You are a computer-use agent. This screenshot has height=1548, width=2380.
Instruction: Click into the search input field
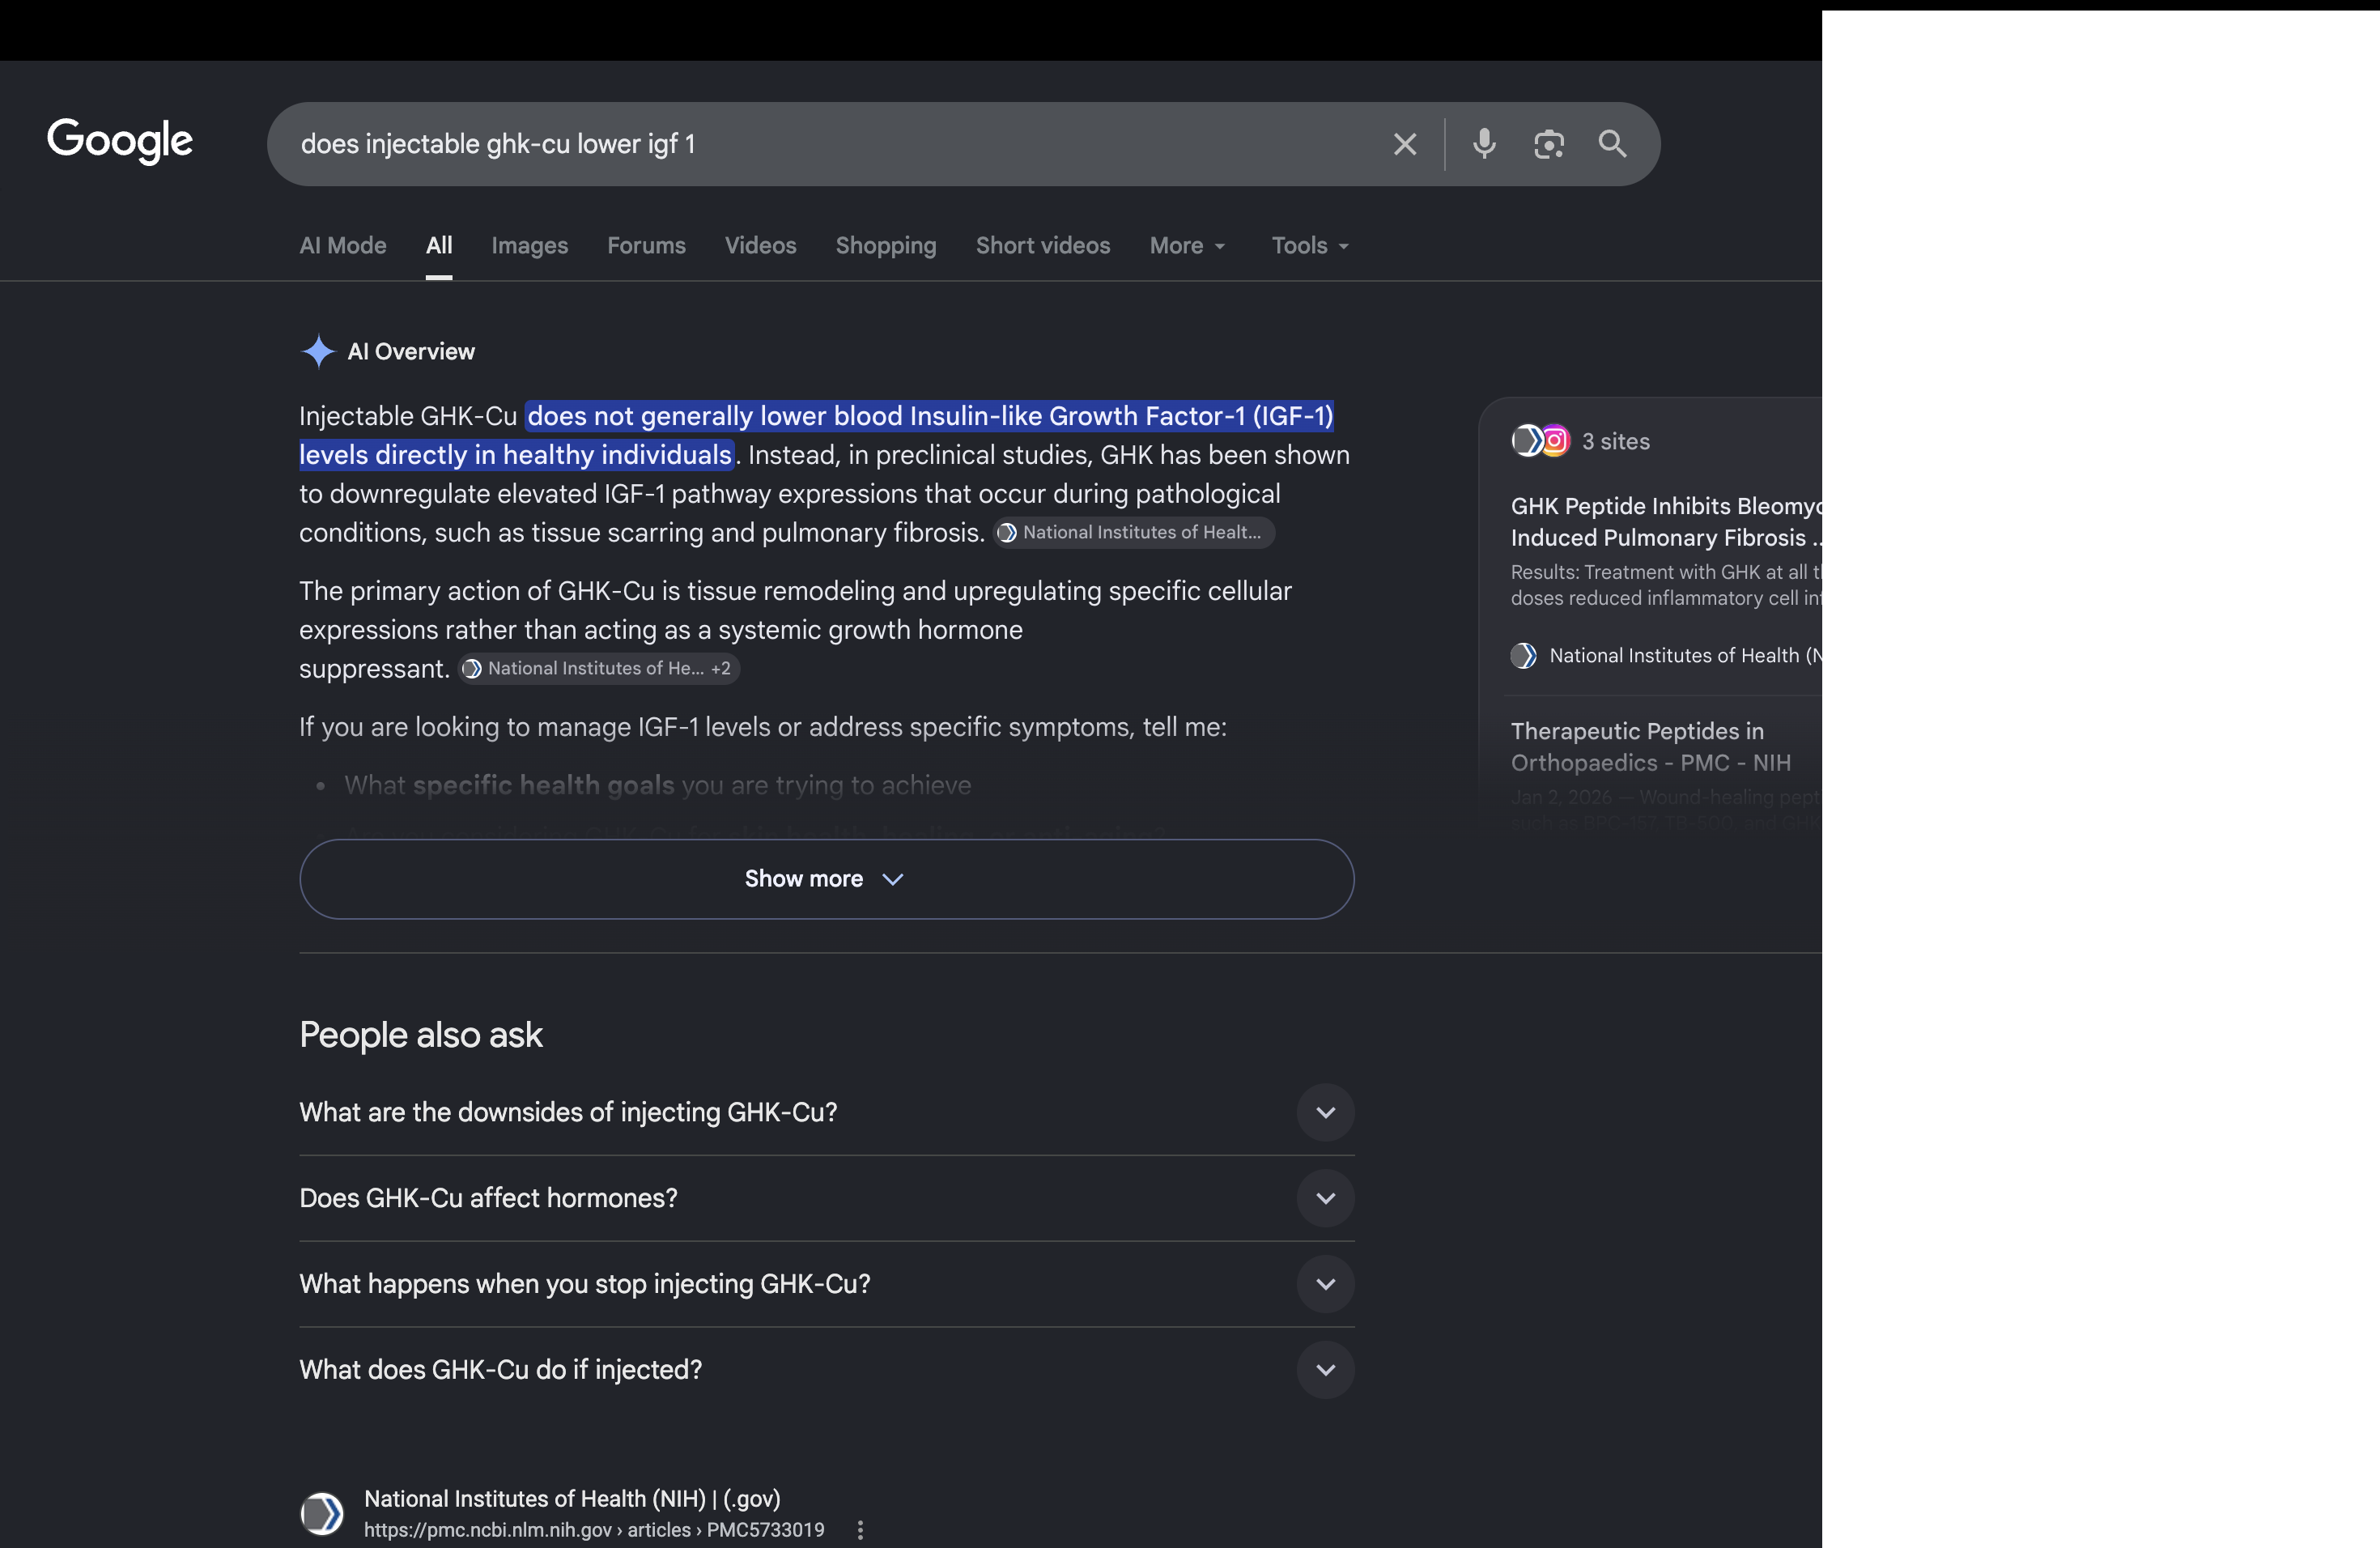pyautogui.click(x=830, y=144)
